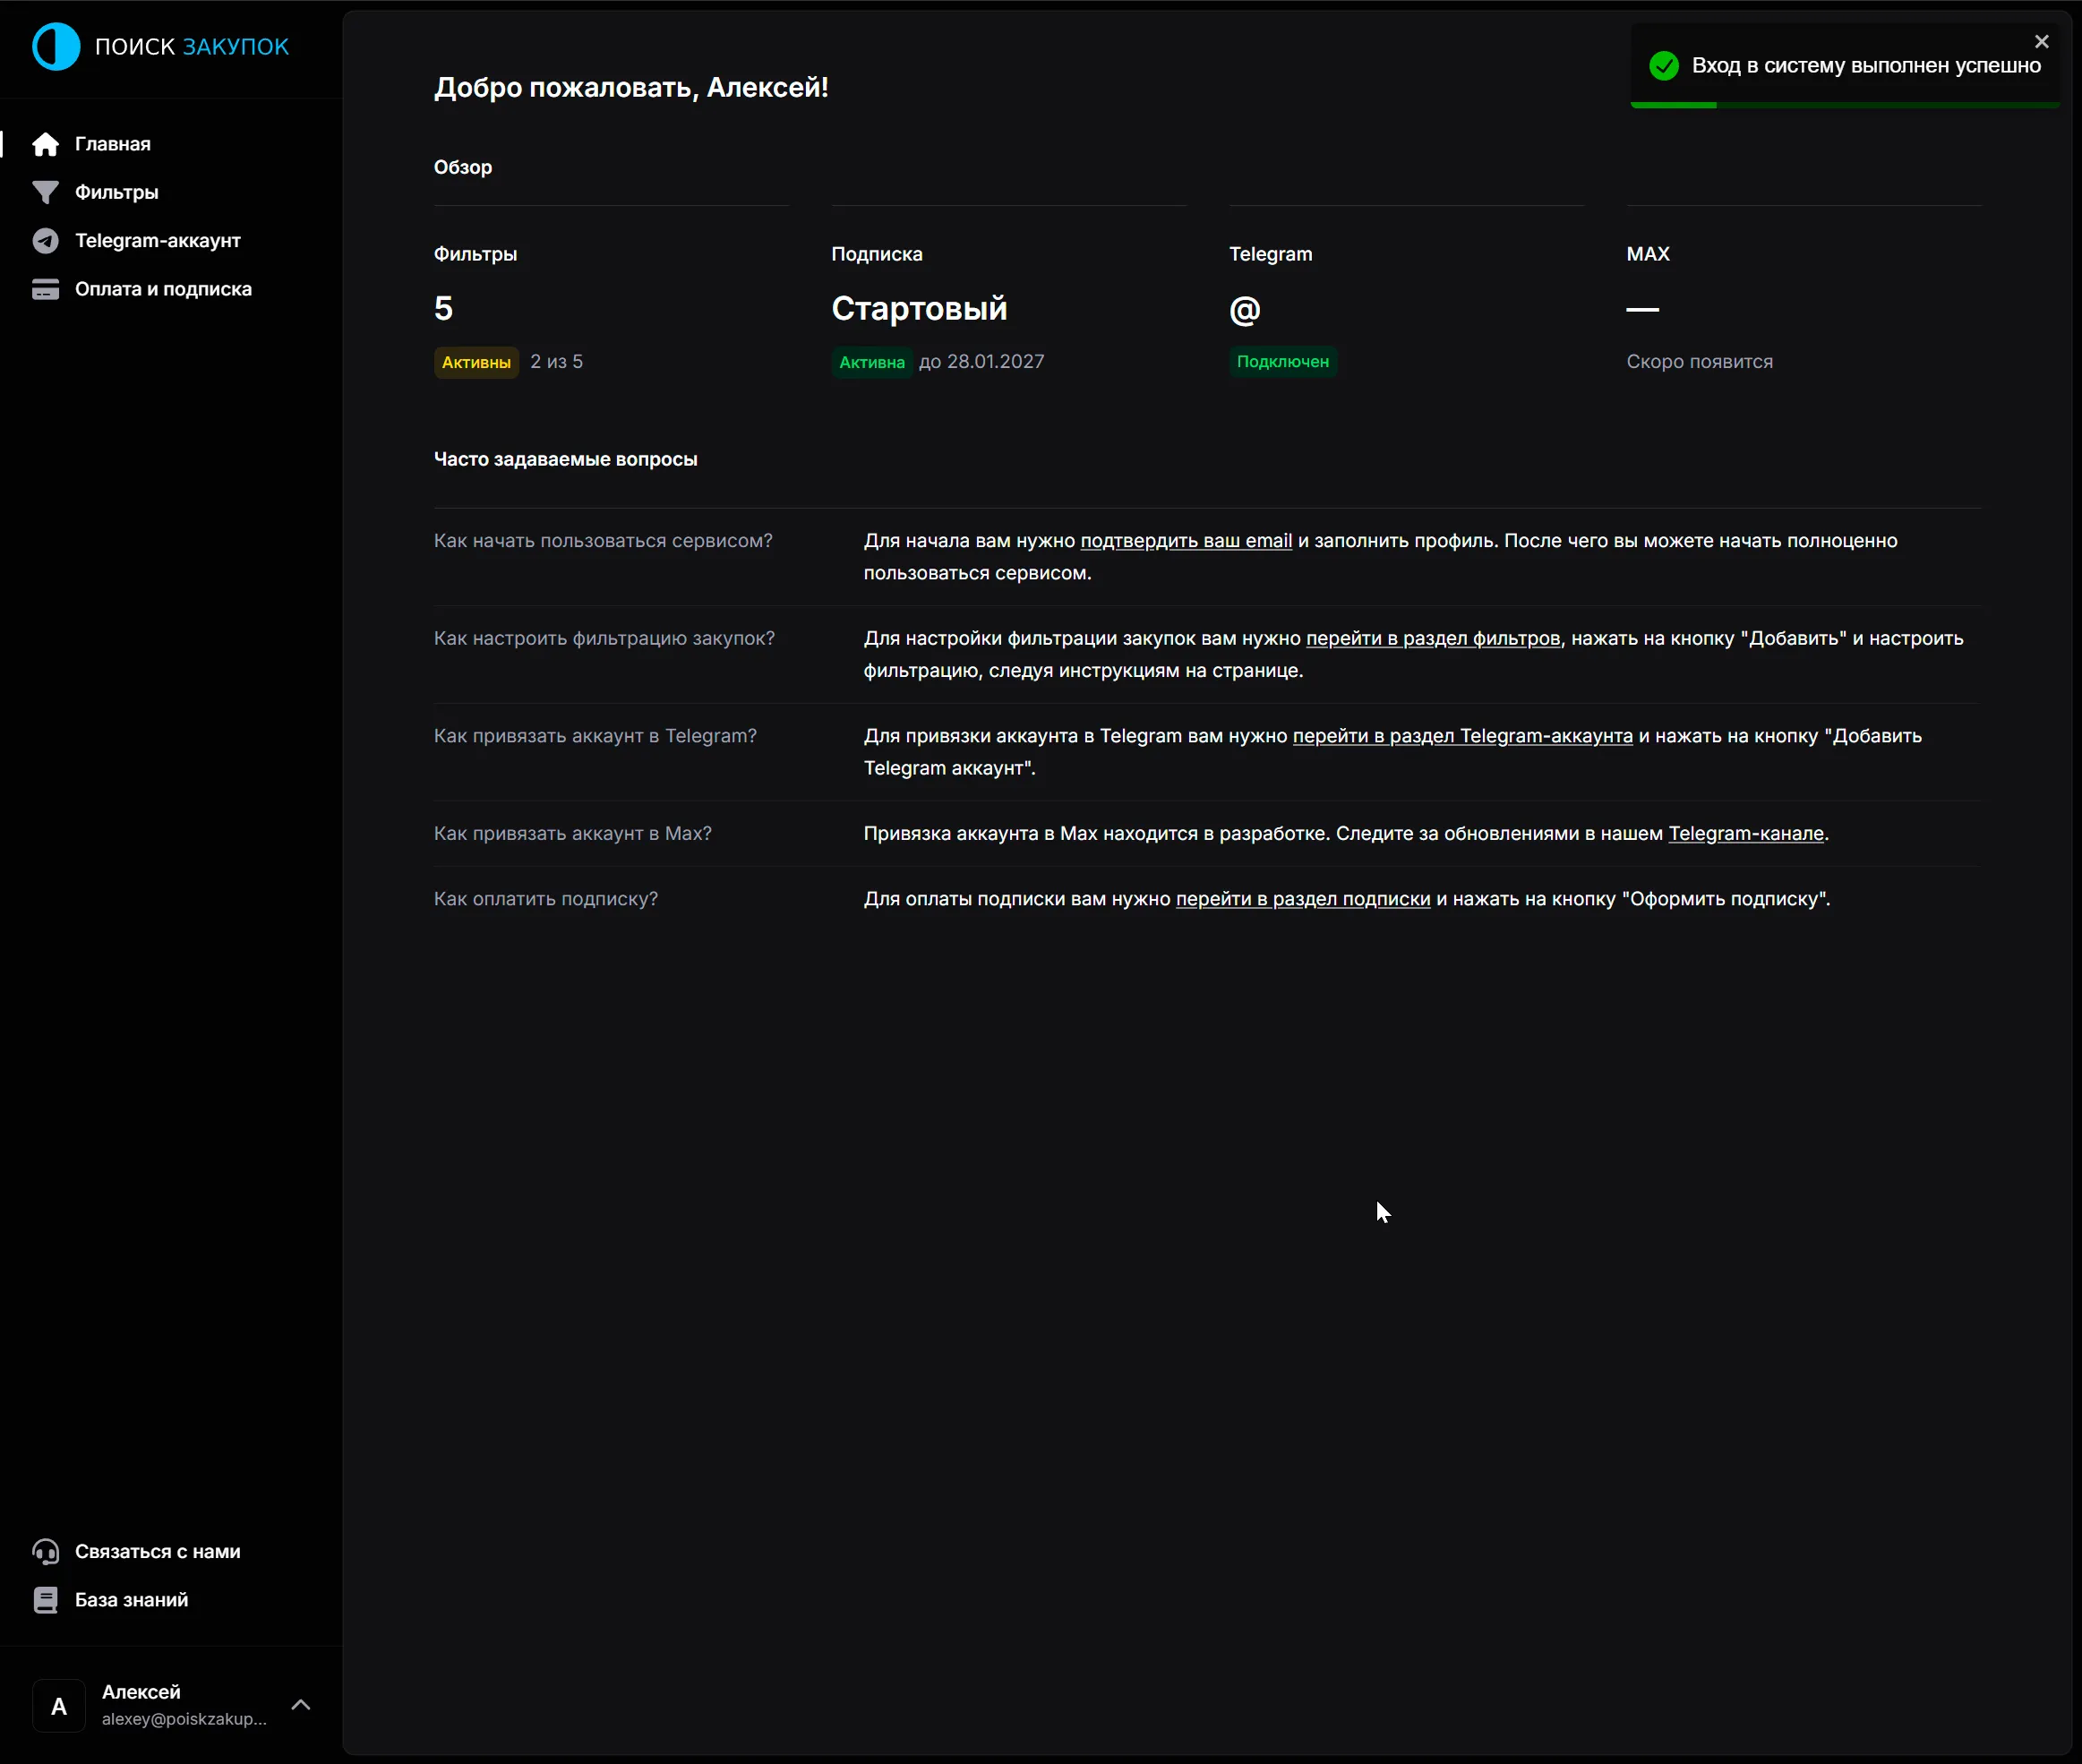Screen dimensions: 2082x1764
Task: Click the book icon for База знаний
Action: click(45, 1600)
